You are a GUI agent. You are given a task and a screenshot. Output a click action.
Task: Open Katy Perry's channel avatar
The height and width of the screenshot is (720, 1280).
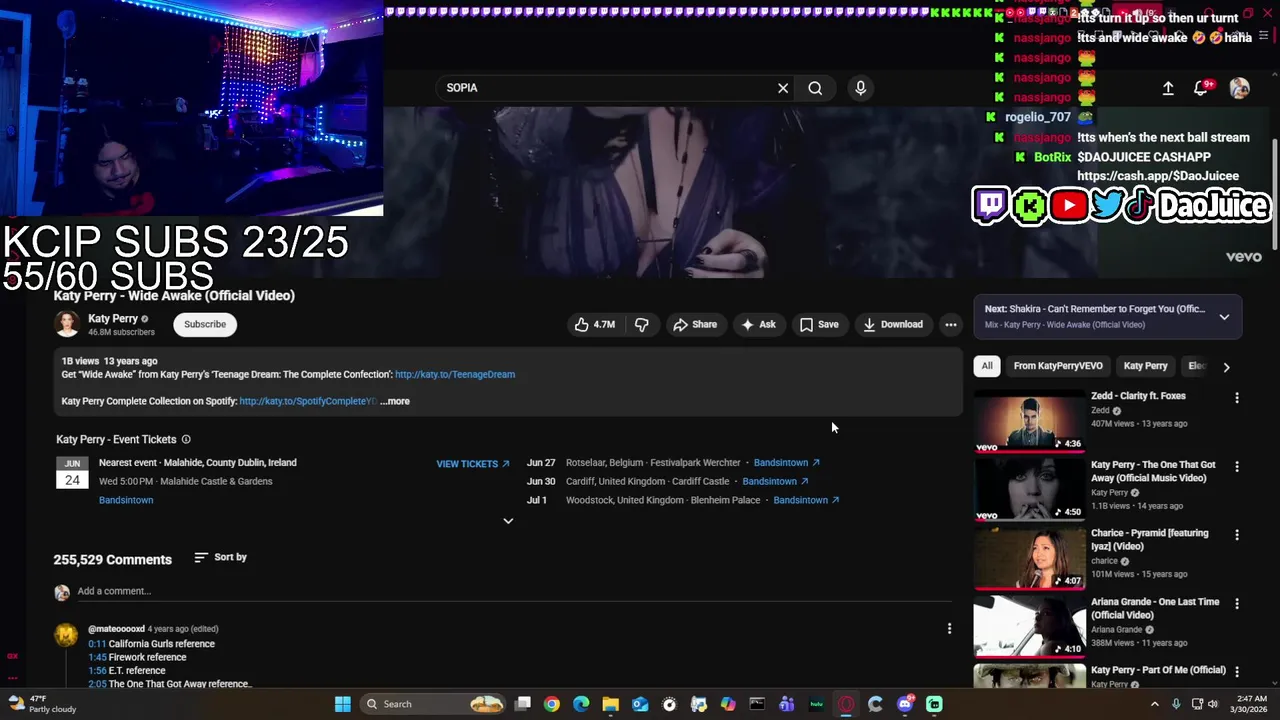tap(67, 324)
